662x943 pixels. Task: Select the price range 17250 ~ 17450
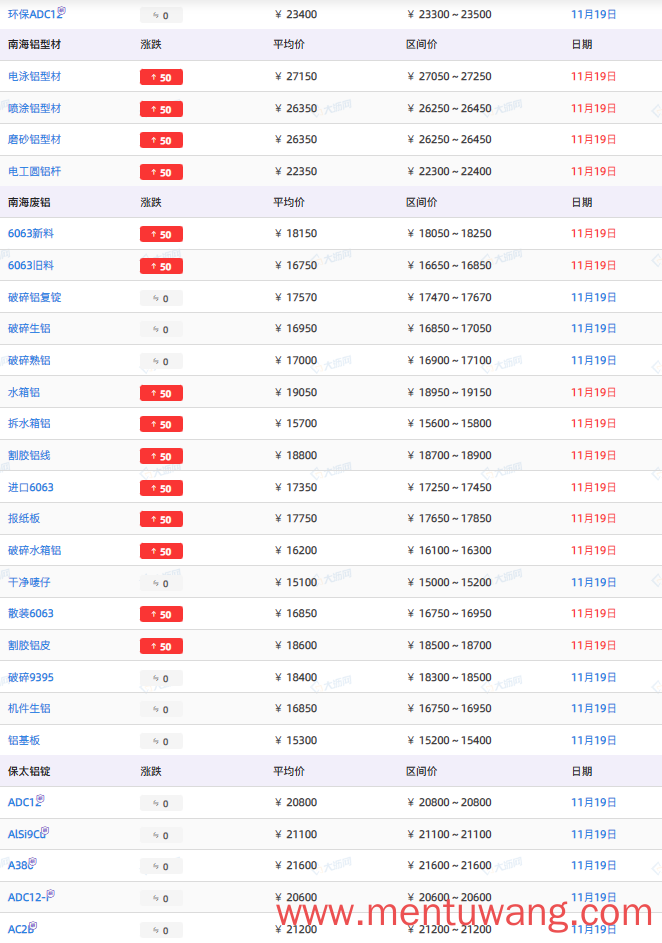(x=455, y=487)
